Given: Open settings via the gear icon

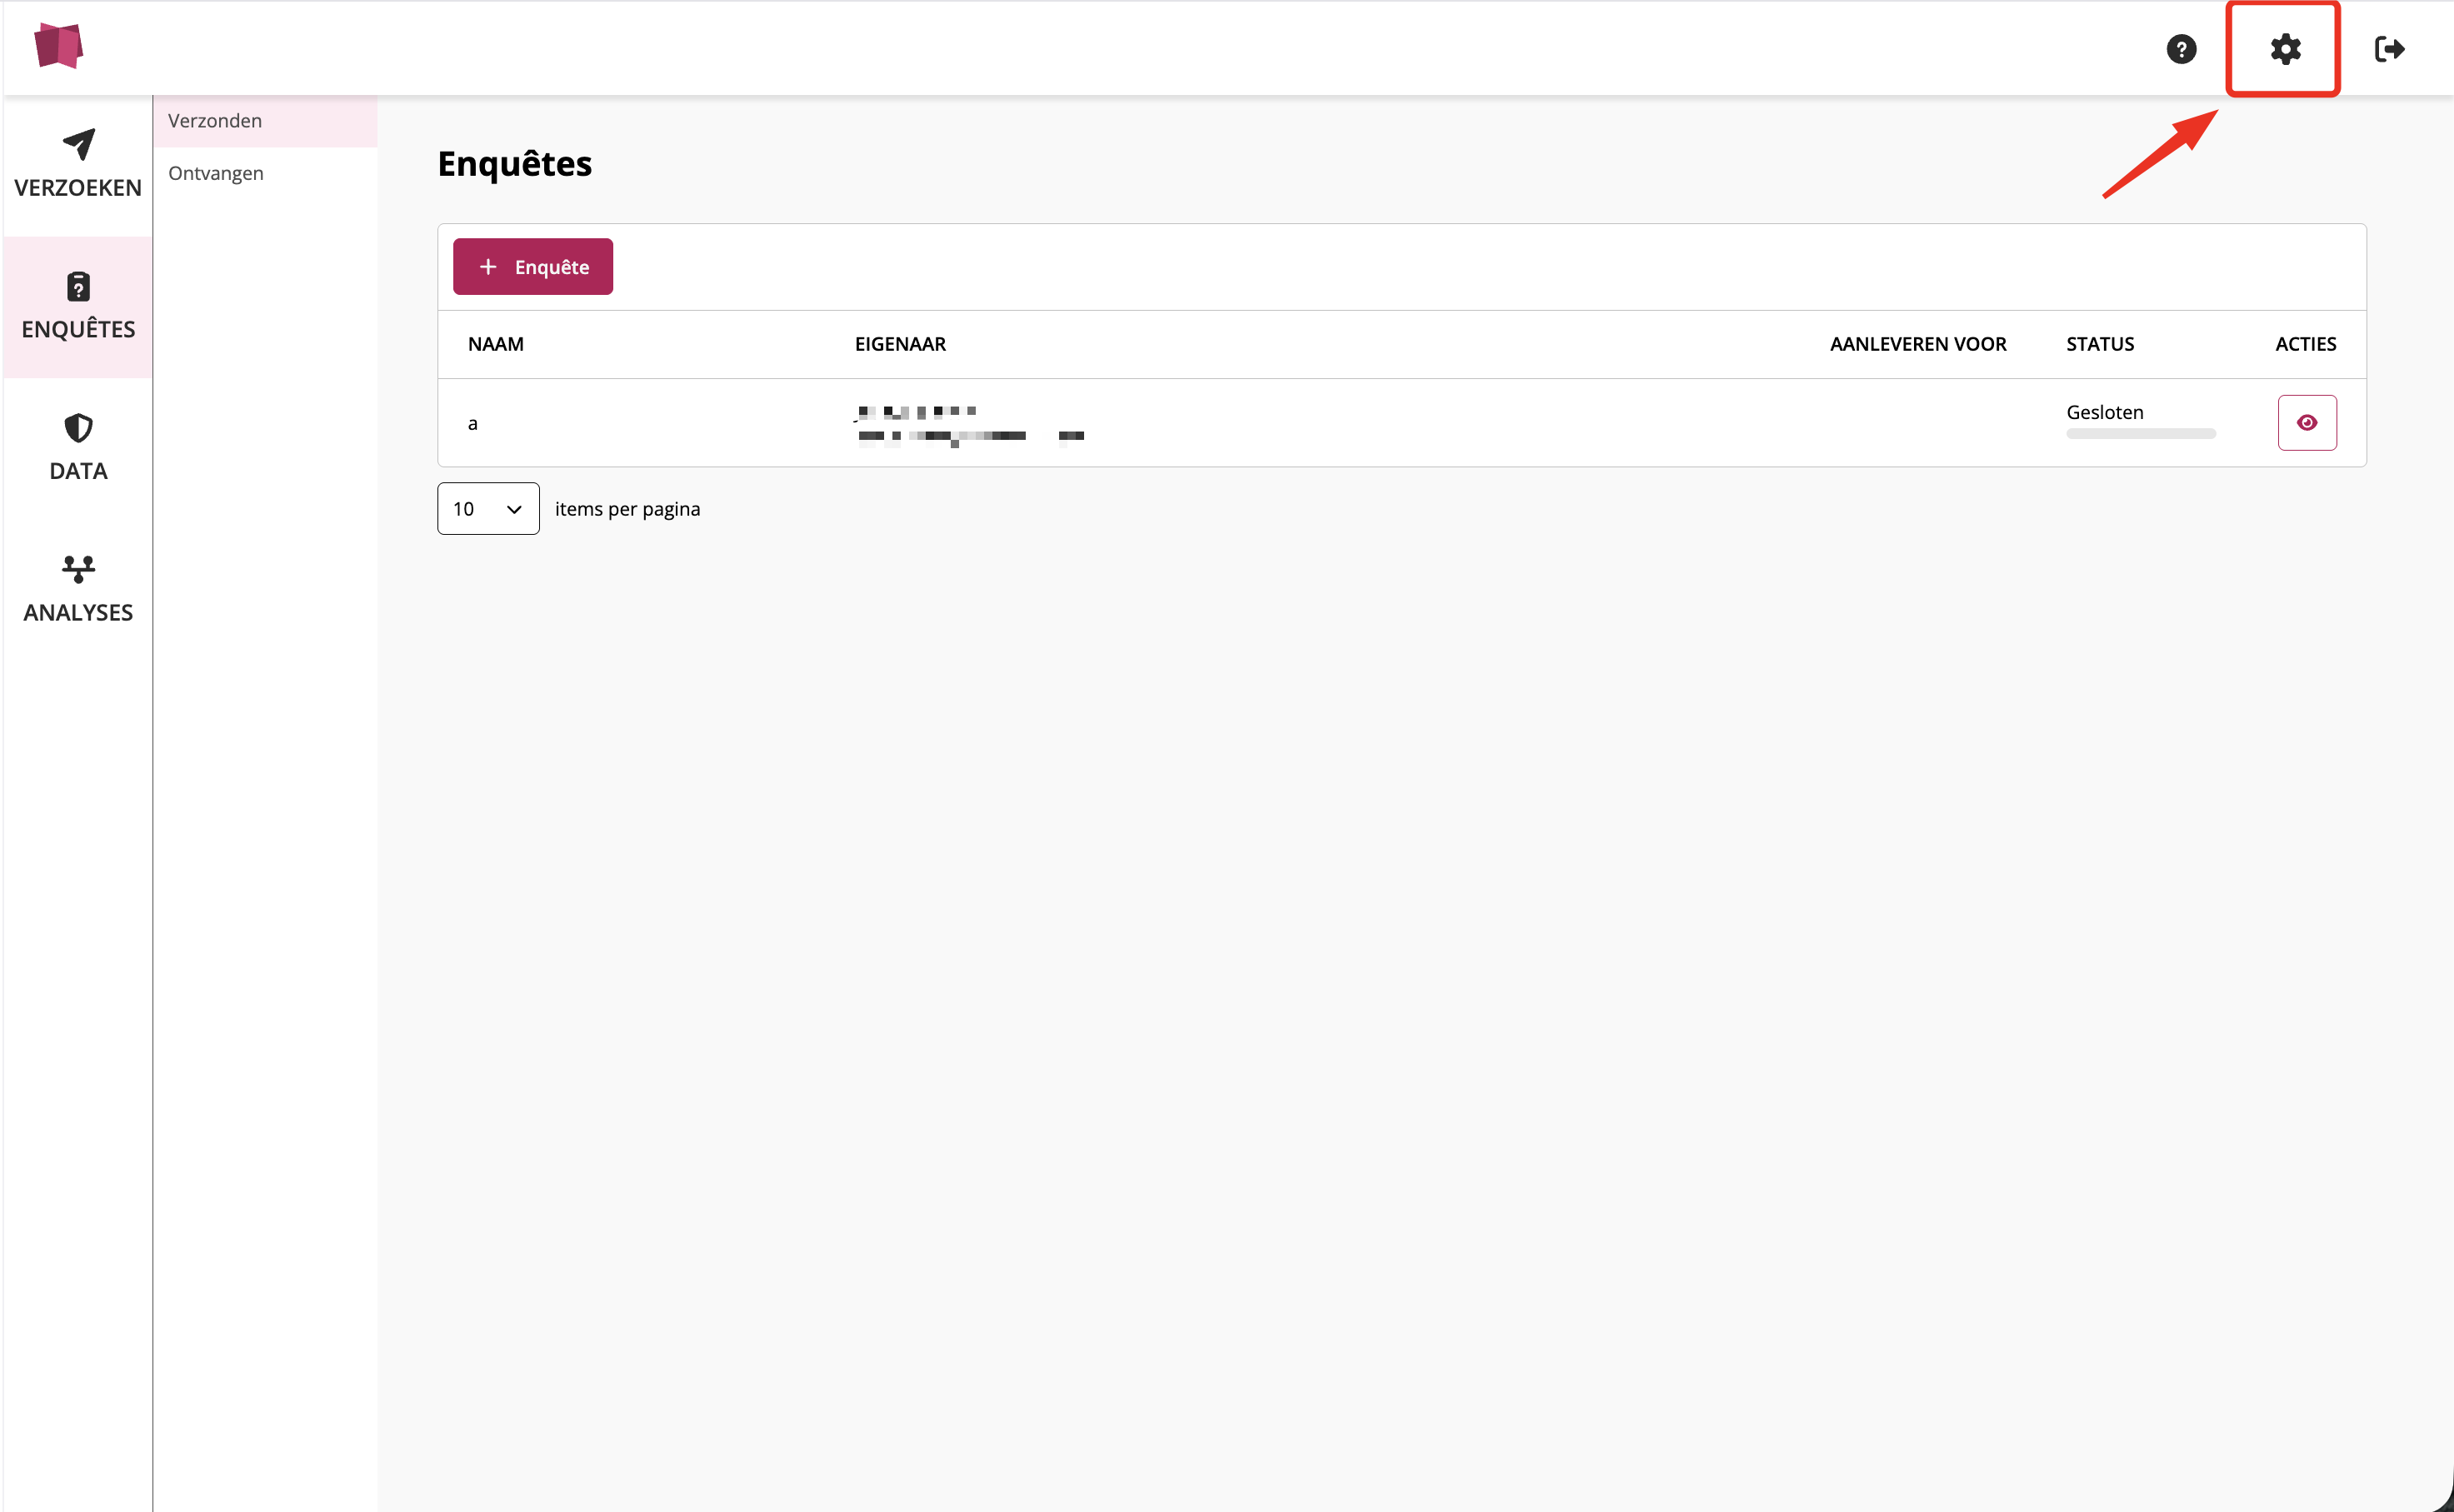Looking at the screenshot, I should pos(2285,49).
